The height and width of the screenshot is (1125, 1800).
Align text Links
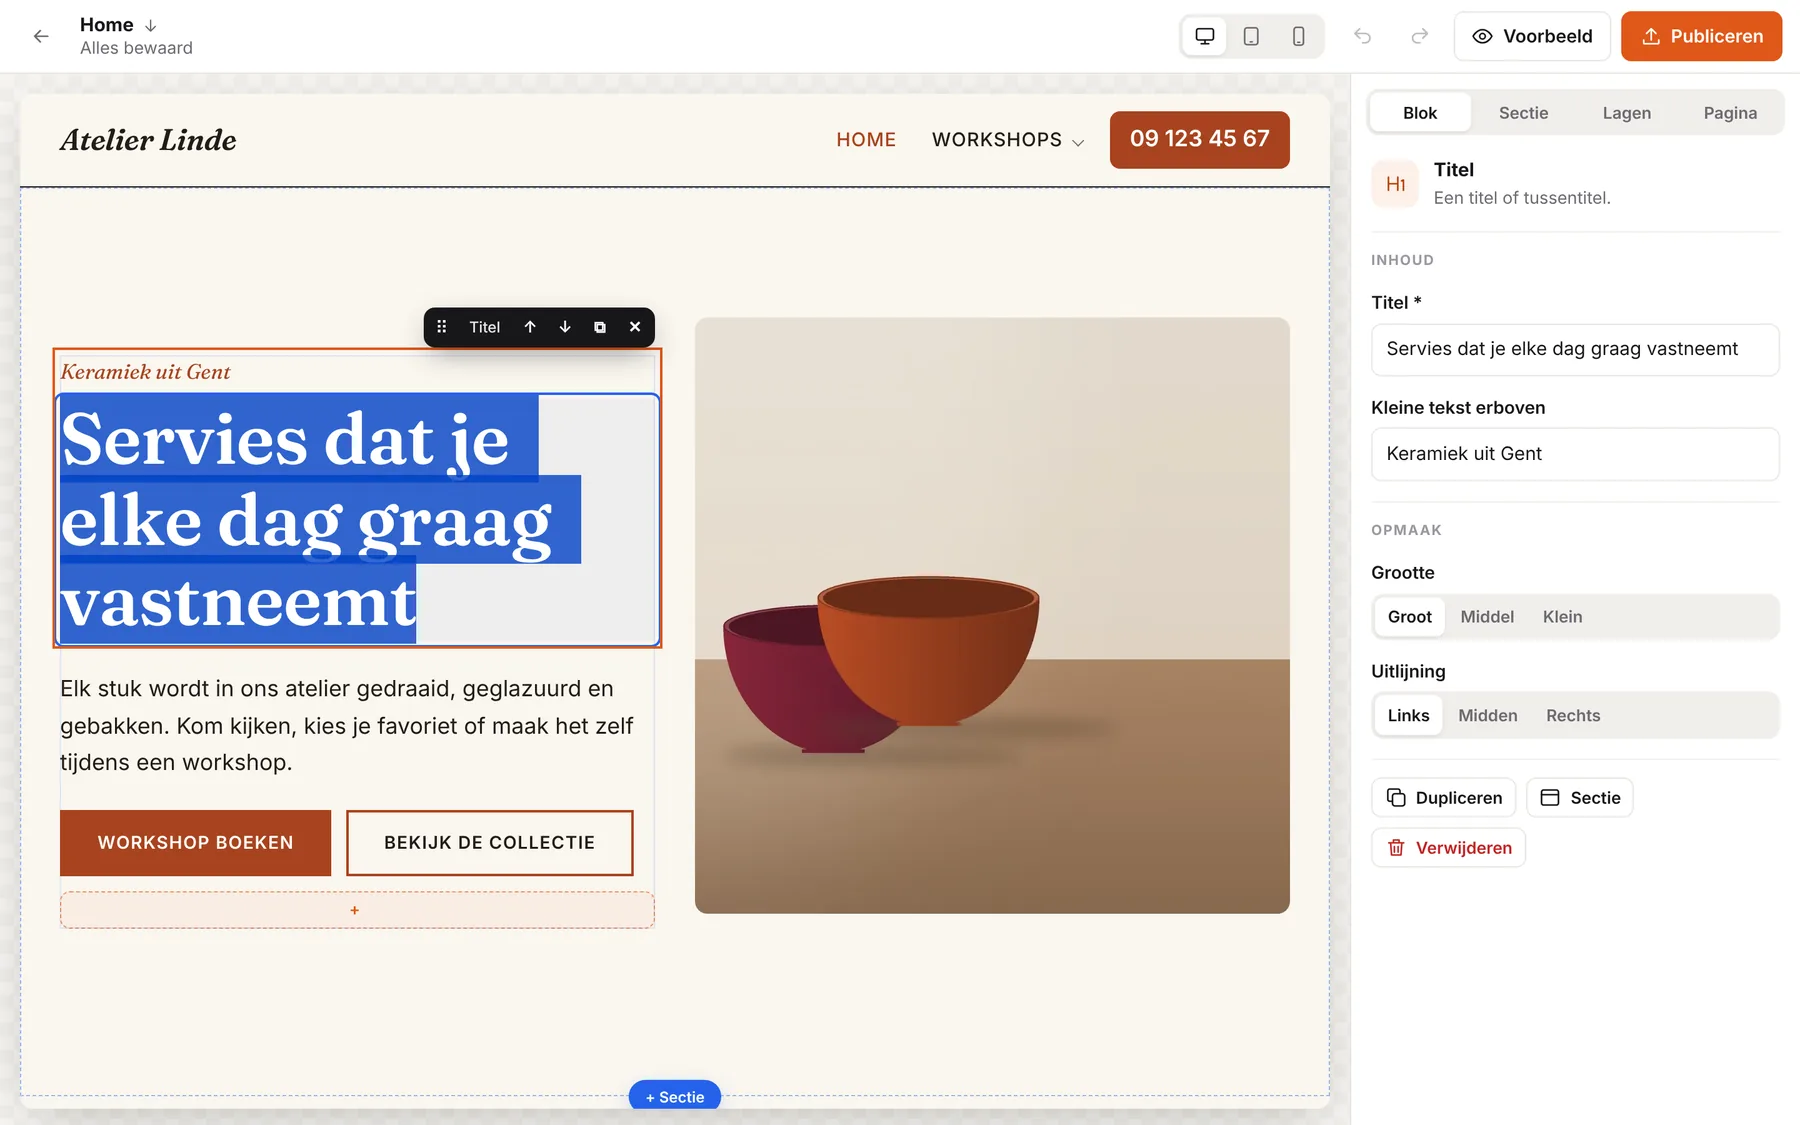pos(1408,716)
